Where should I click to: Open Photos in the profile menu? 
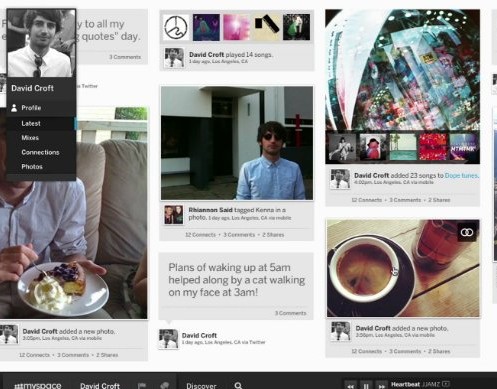click(x=32, y=167)
